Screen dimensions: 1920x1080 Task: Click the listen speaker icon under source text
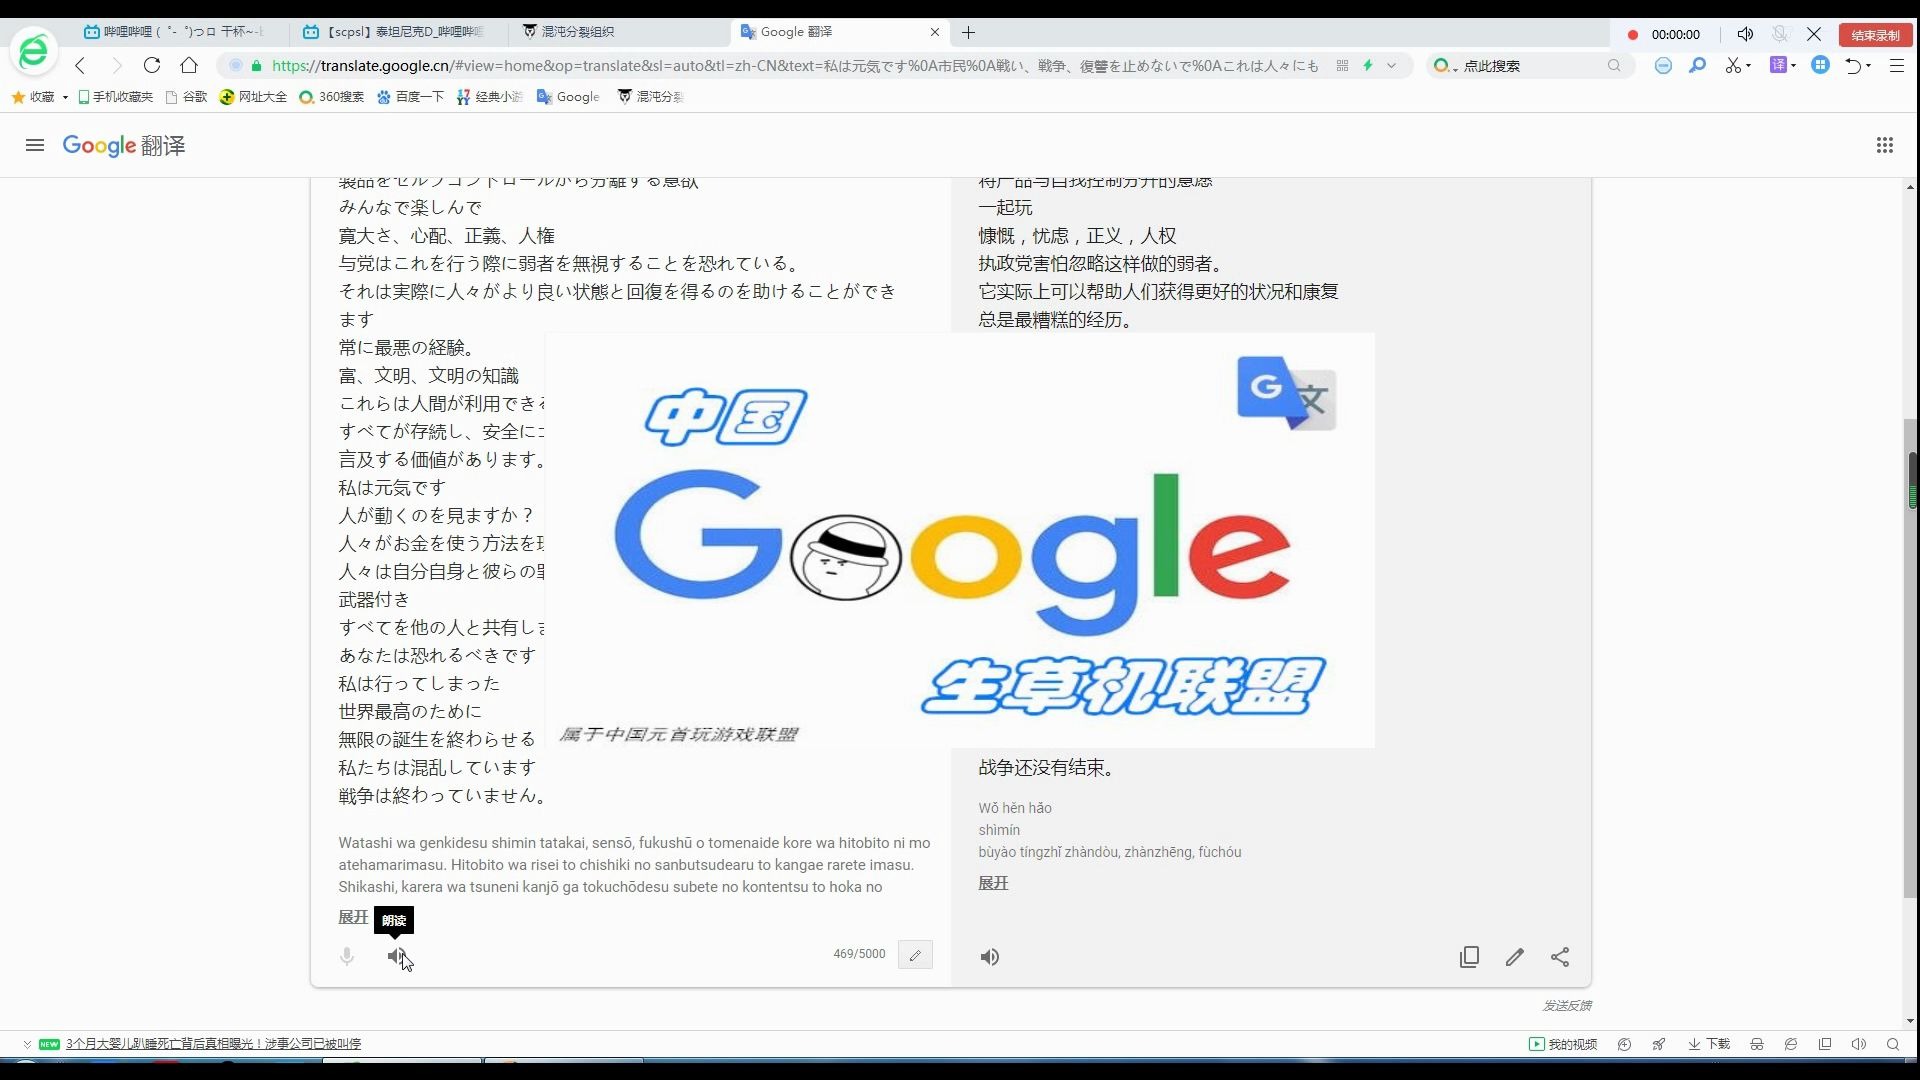click(397, 956)
